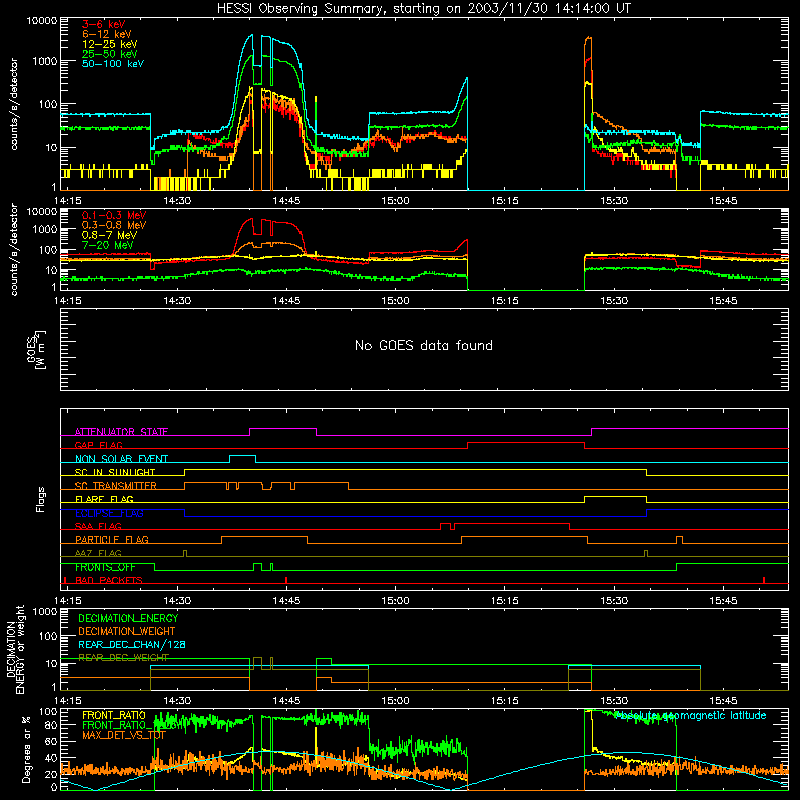Click the '0.3-0.8 MeV' legend label
This screenshot has height=800, width=800.
pos(114,225)
